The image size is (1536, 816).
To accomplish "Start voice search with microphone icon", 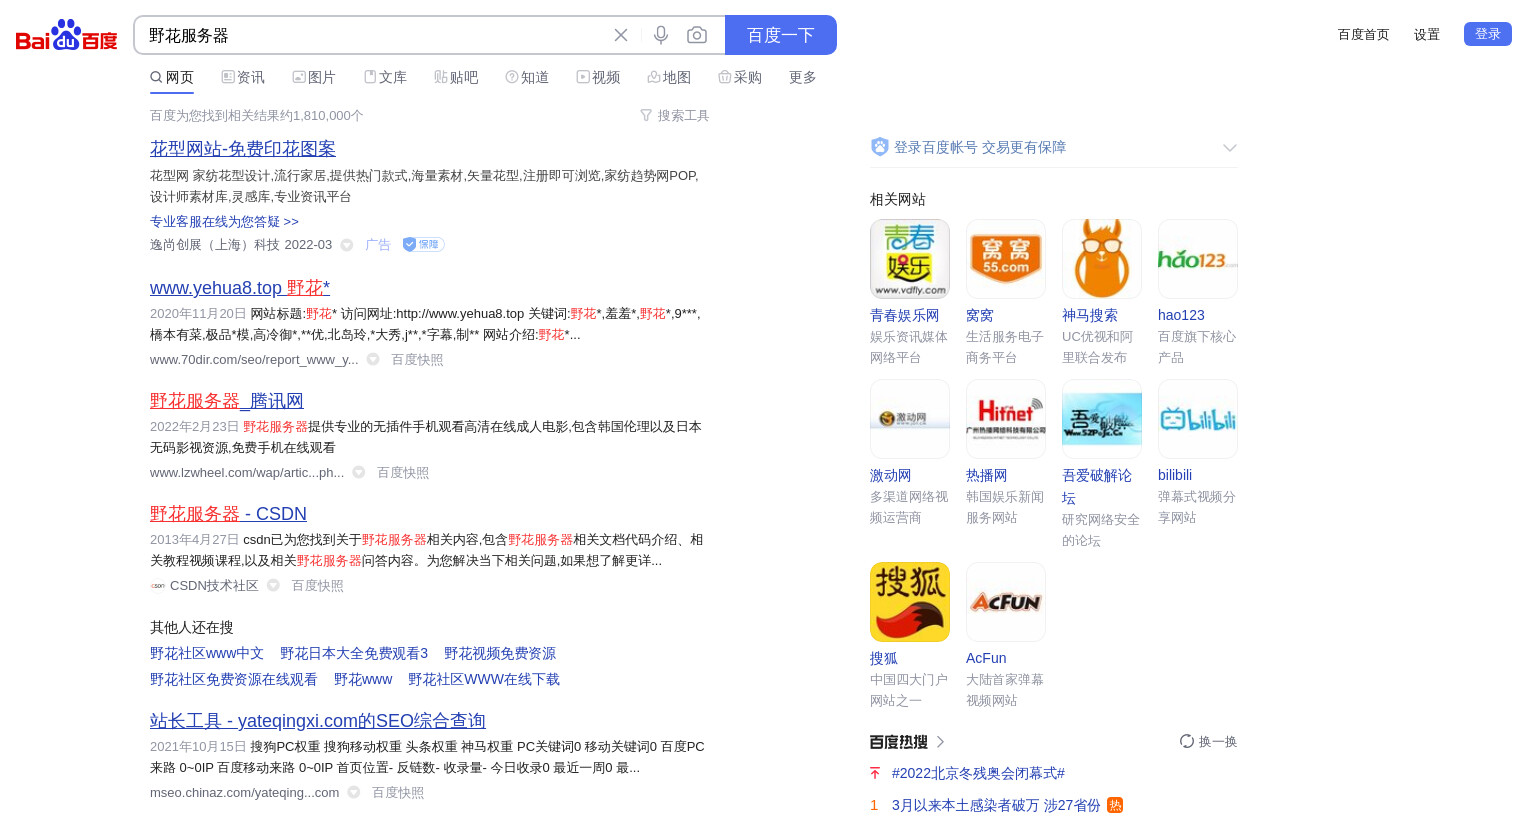I will [x=661, y=35].
